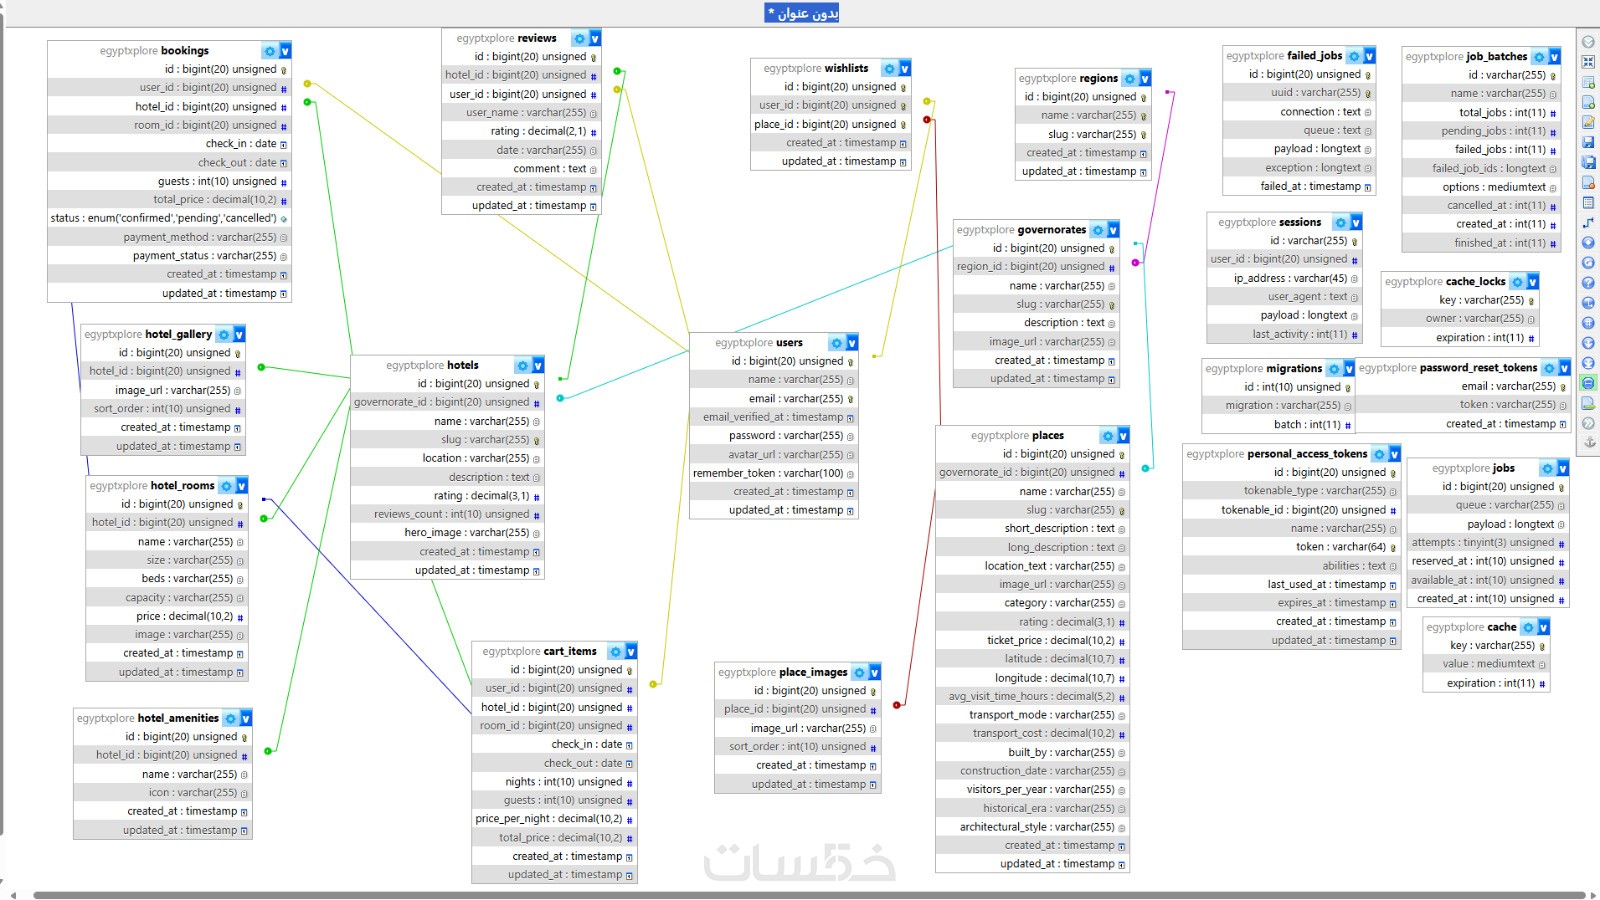Collapse the bookings table with its V button
The height and width of the screenshot is (900, 1600).
(x=285, y=50)
